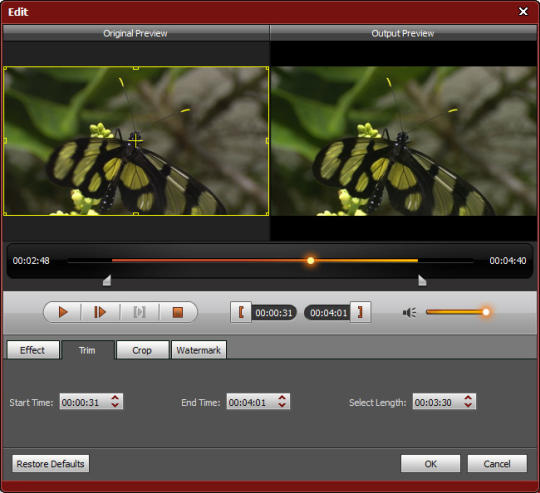Mute audio via the speaker icon
Viewport: 540px width, 493px height.
409,313
